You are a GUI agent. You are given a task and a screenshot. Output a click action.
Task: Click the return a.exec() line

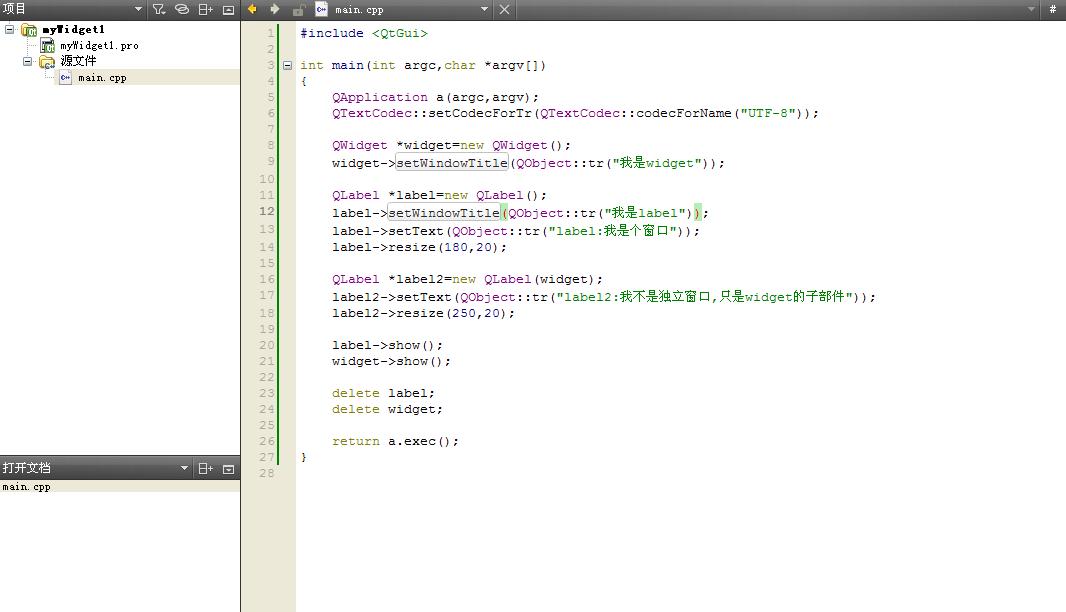(x=396, y=441)
